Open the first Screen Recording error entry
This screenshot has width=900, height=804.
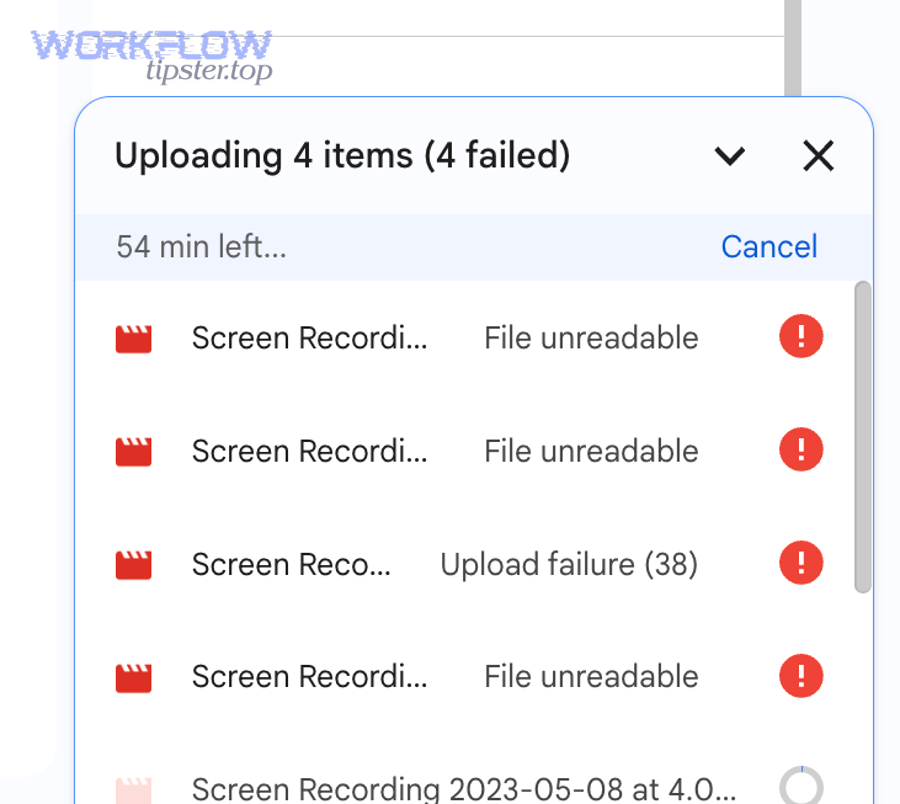(310, 337)
